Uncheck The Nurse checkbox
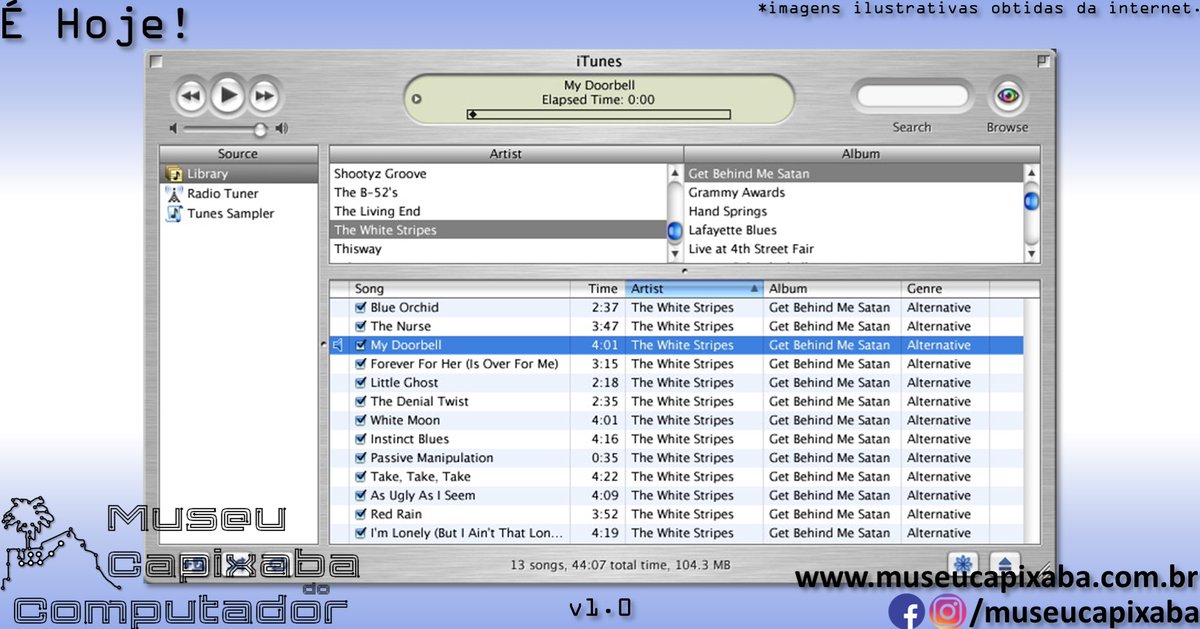1200x629 pixels. pos(361,326)
